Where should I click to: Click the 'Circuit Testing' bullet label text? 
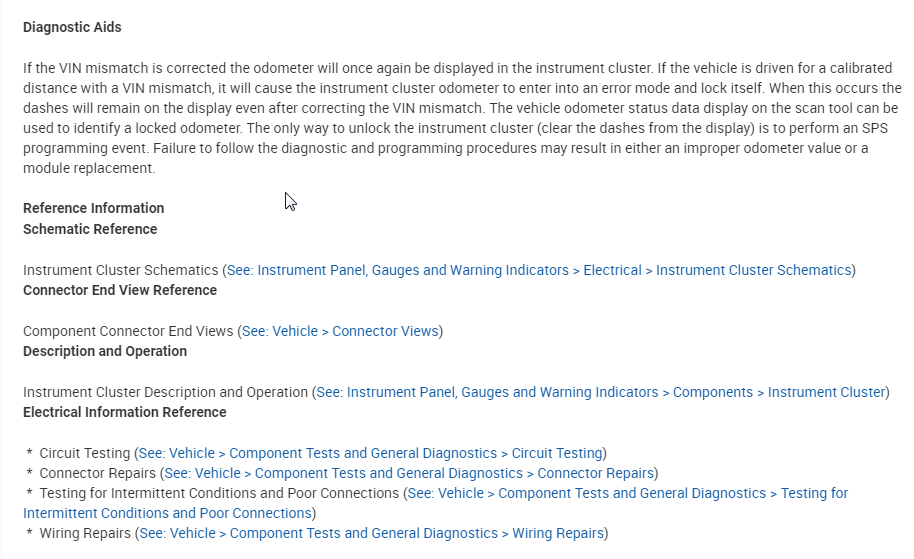click(x=85, y=453)
